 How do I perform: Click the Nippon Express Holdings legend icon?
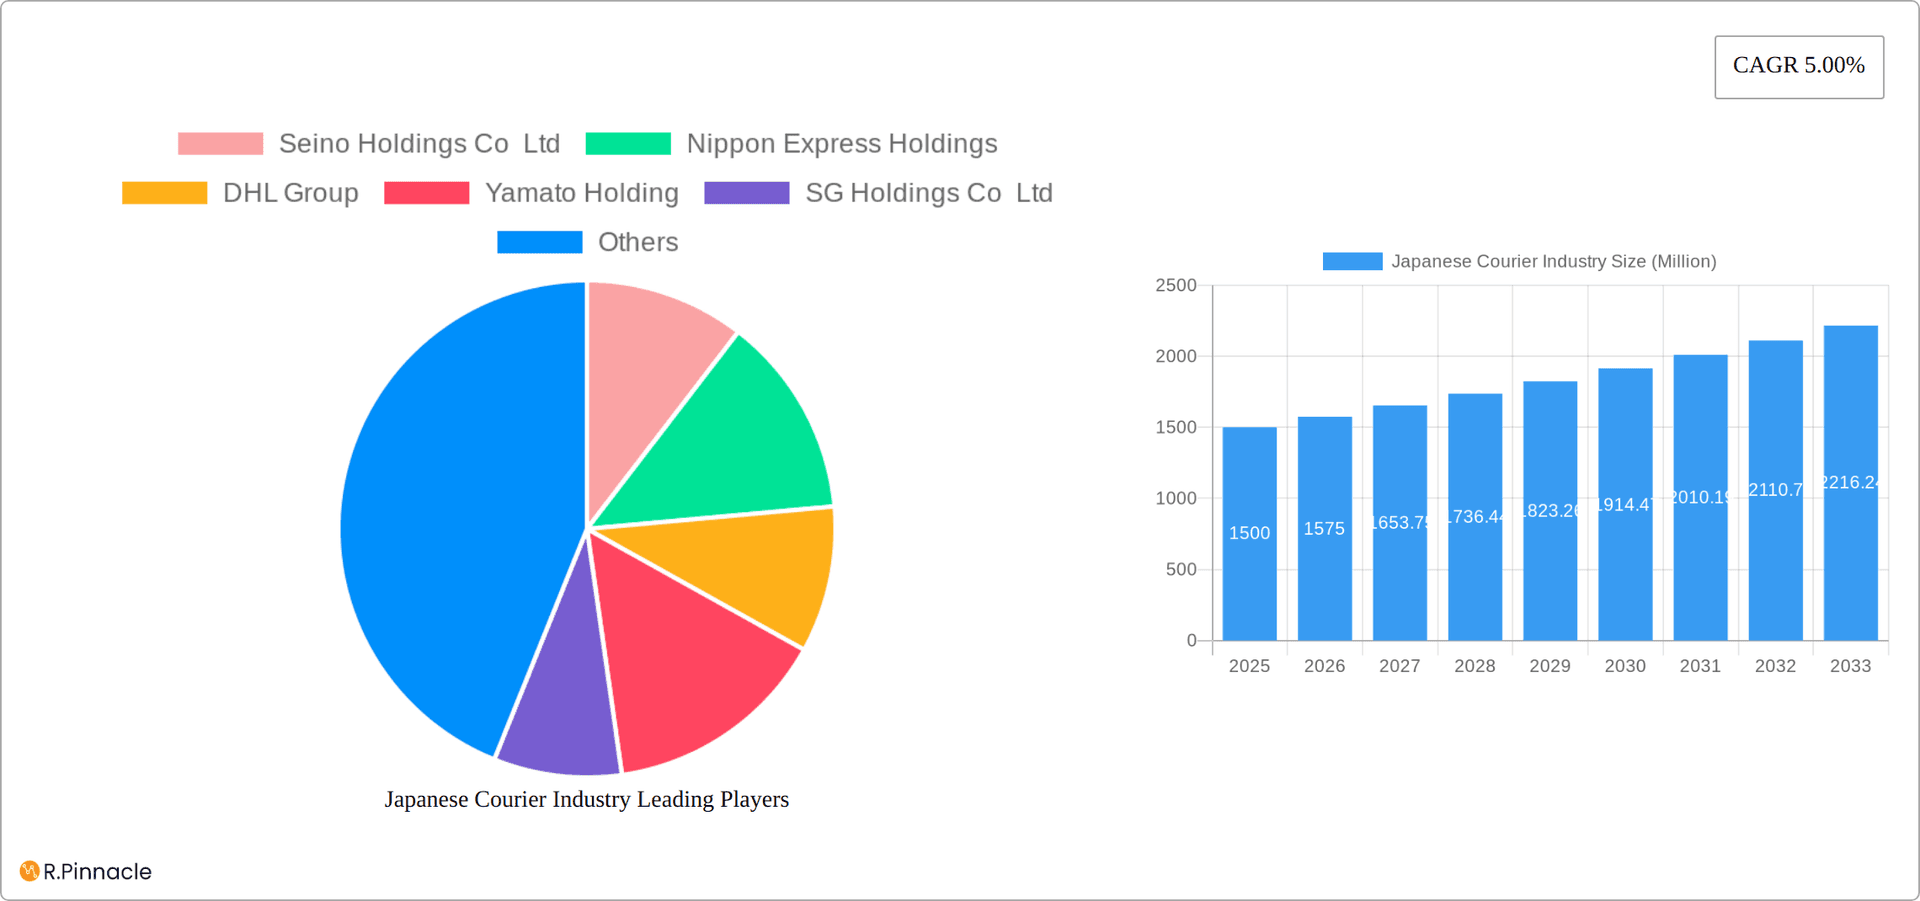(x=629, y=143)
